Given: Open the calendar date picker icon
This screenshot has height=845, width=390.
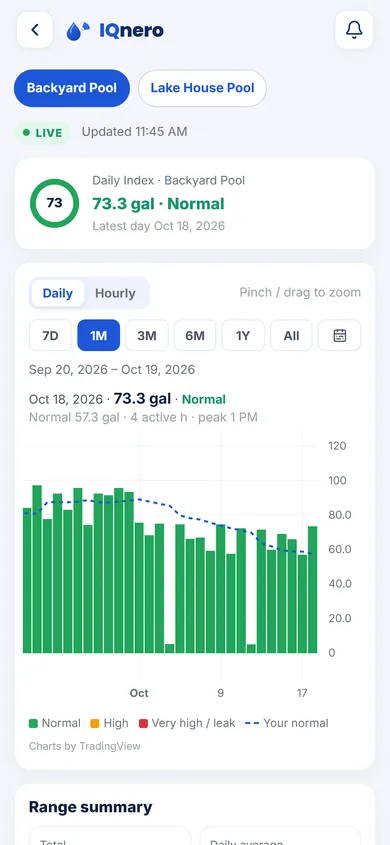Looking at the screenshot, I should point(339,335).
